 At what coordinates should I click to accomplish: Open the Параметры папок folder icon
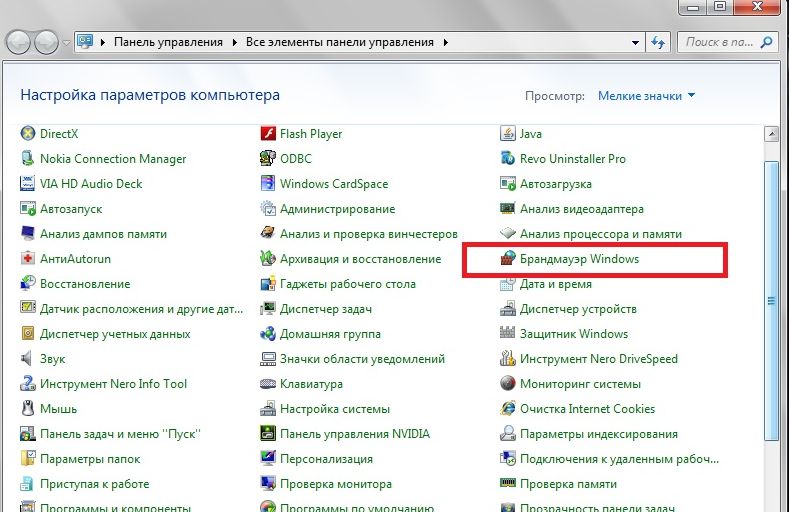(28, 459)
